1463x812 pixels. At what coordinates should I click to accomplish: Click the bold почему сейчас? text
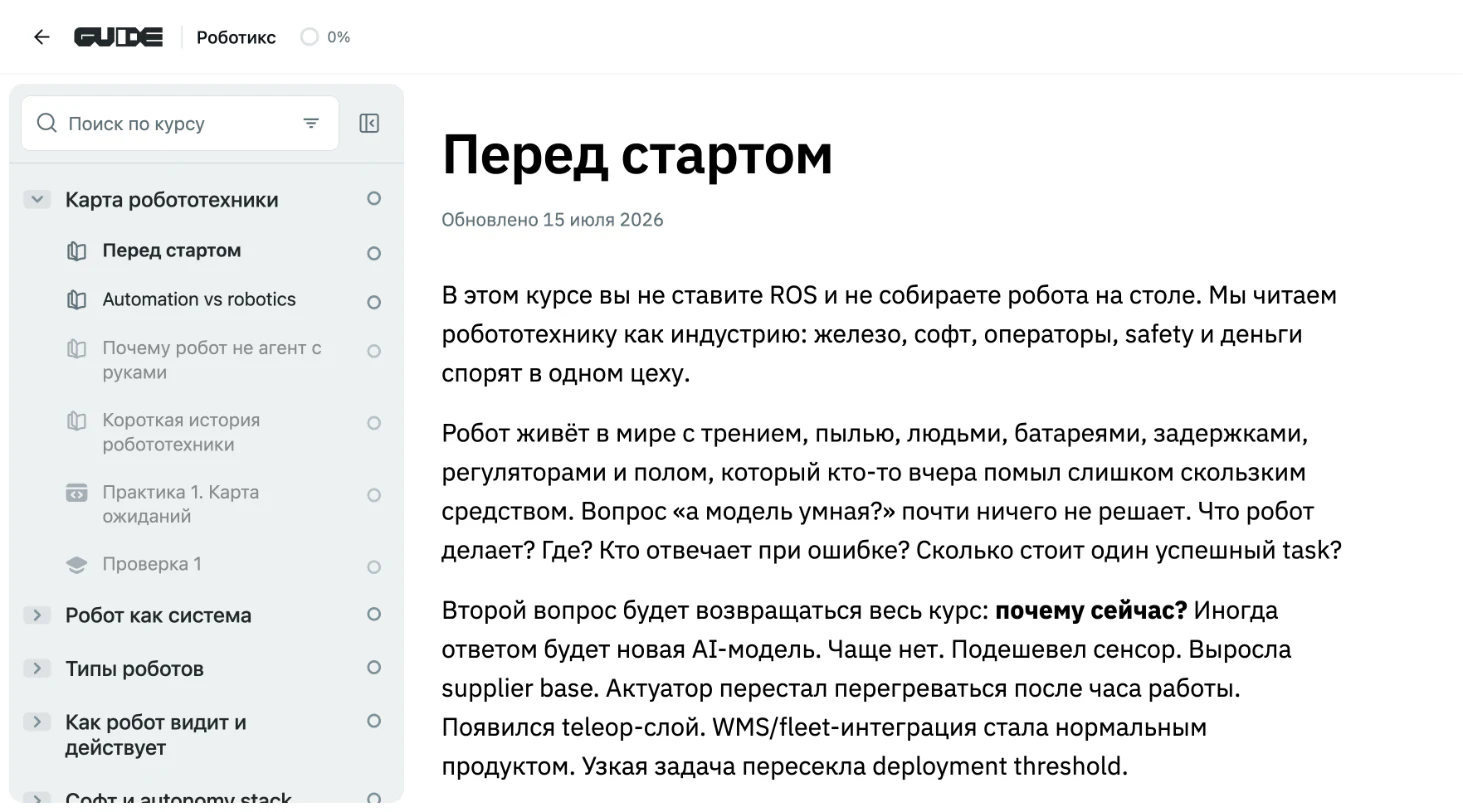coord(1090,610)
